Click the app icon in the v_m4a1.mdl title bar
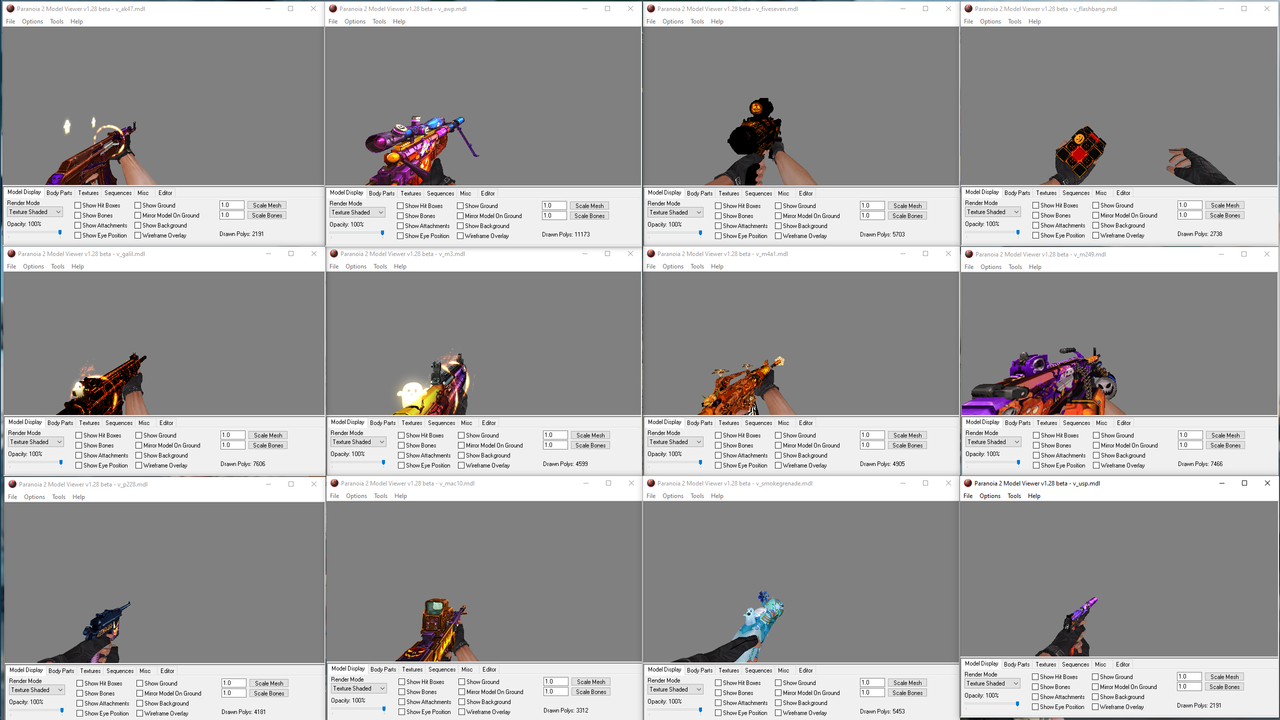Image resolution: width=1280 pixels, height=720 pixels. click(651, 254)
